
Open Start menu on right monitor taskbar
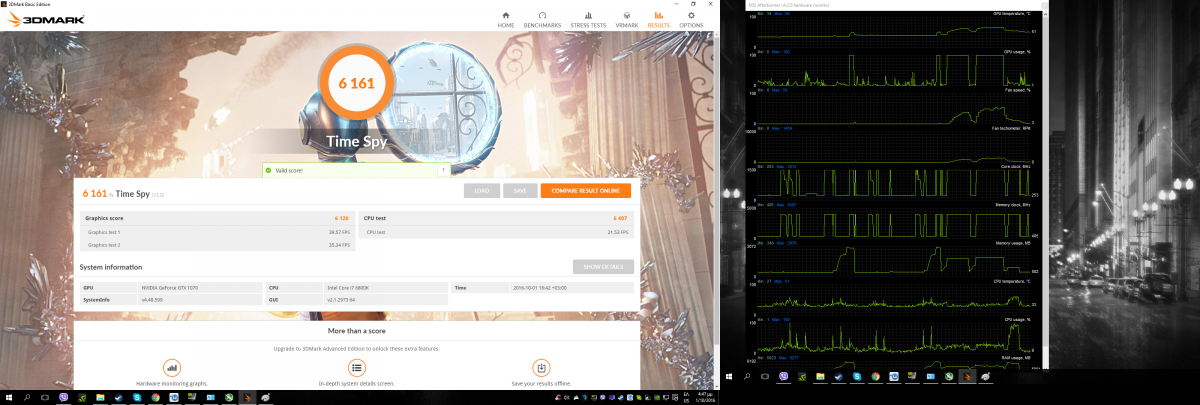[729, 377]
